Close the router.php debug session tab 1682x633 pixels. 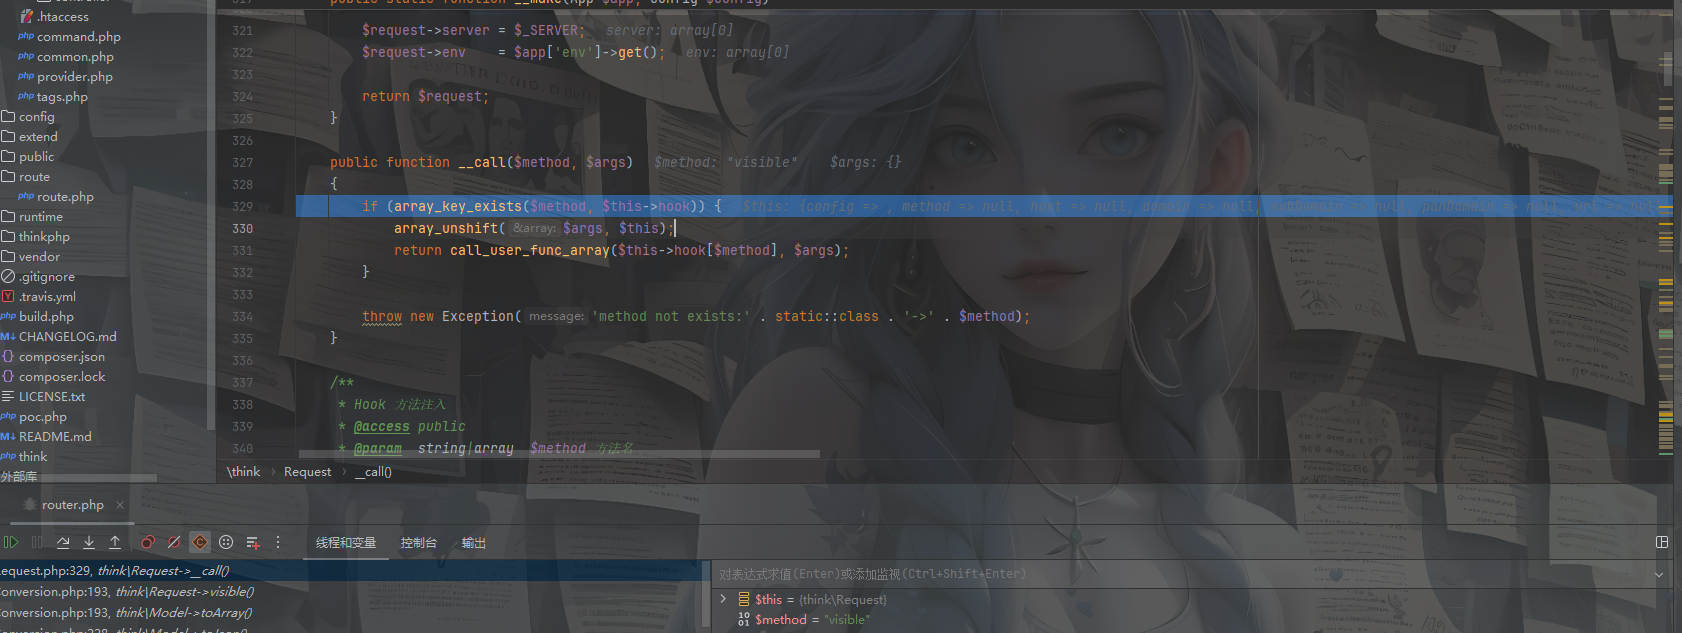120,505
